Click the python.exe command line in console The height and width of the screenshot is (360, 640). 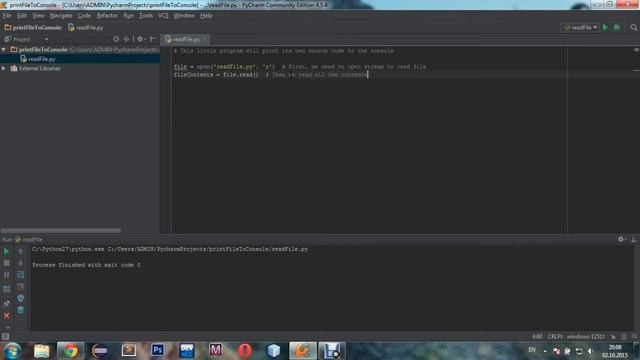pos(170,249)
